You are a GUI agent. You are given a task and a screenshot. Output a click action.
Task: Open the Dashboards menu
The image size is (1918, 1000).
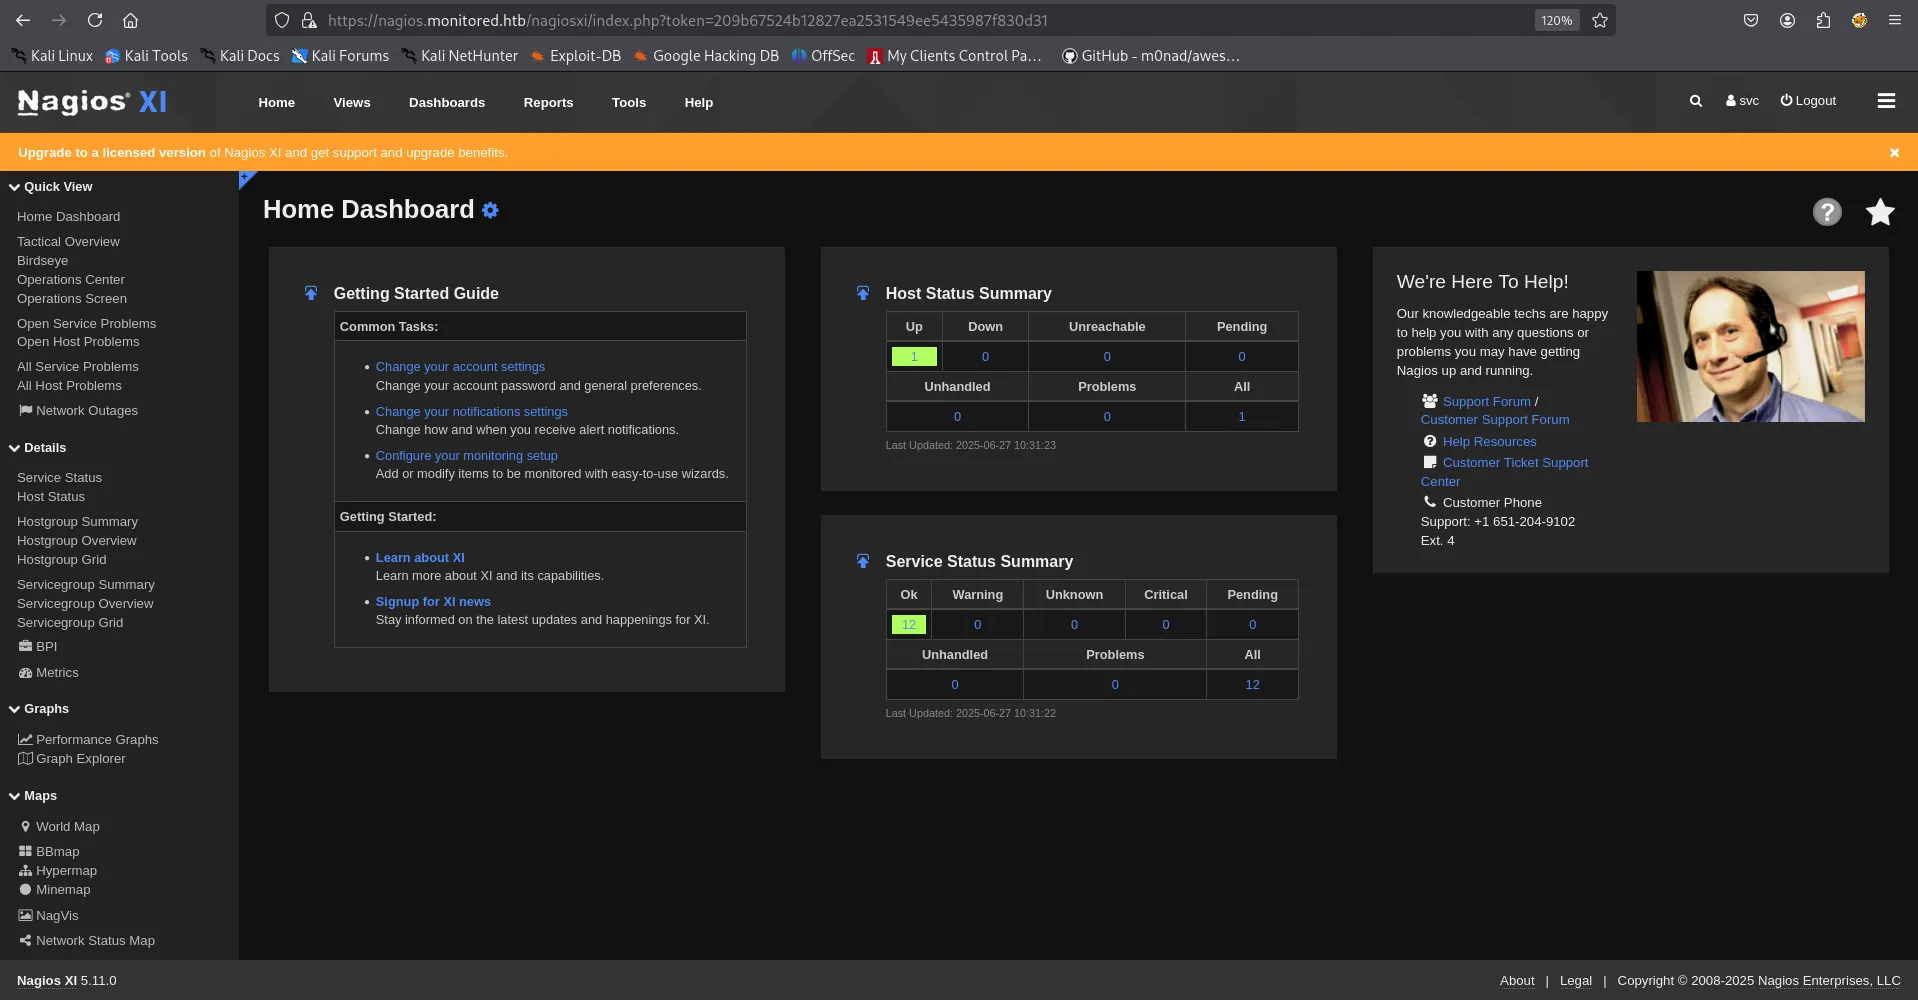click(x=447, y=102)
